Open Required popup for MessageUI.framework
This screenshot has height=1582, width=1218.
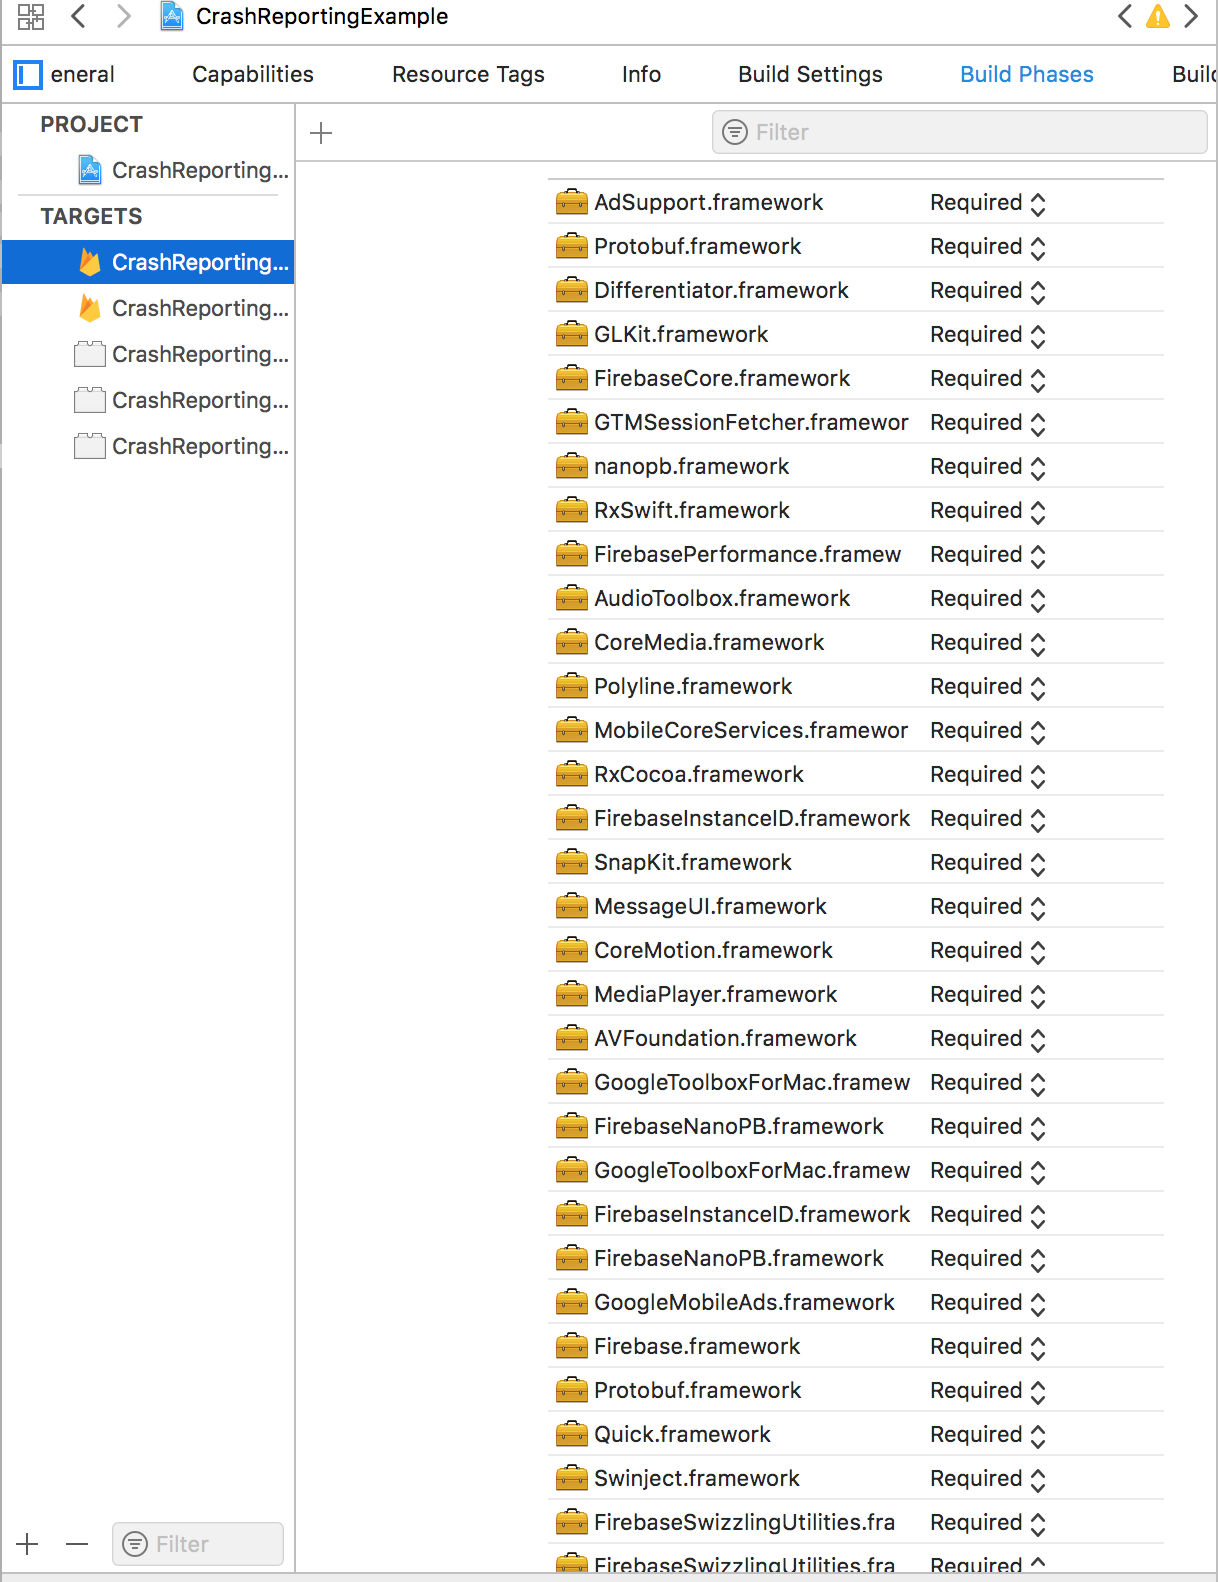(x=988, y=907)
